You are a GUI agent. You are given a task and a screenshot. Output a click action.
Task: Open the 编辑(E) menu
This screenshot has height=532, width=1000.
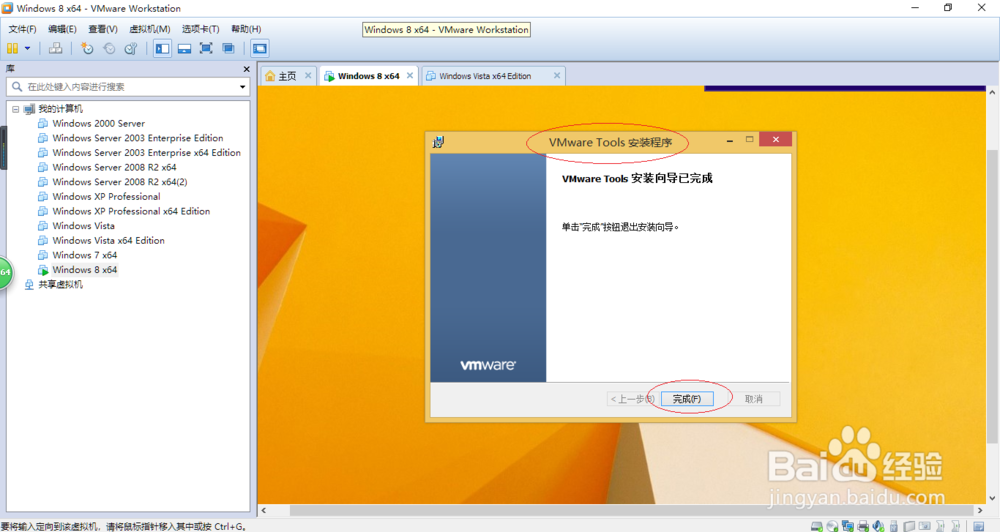(62, 29)
